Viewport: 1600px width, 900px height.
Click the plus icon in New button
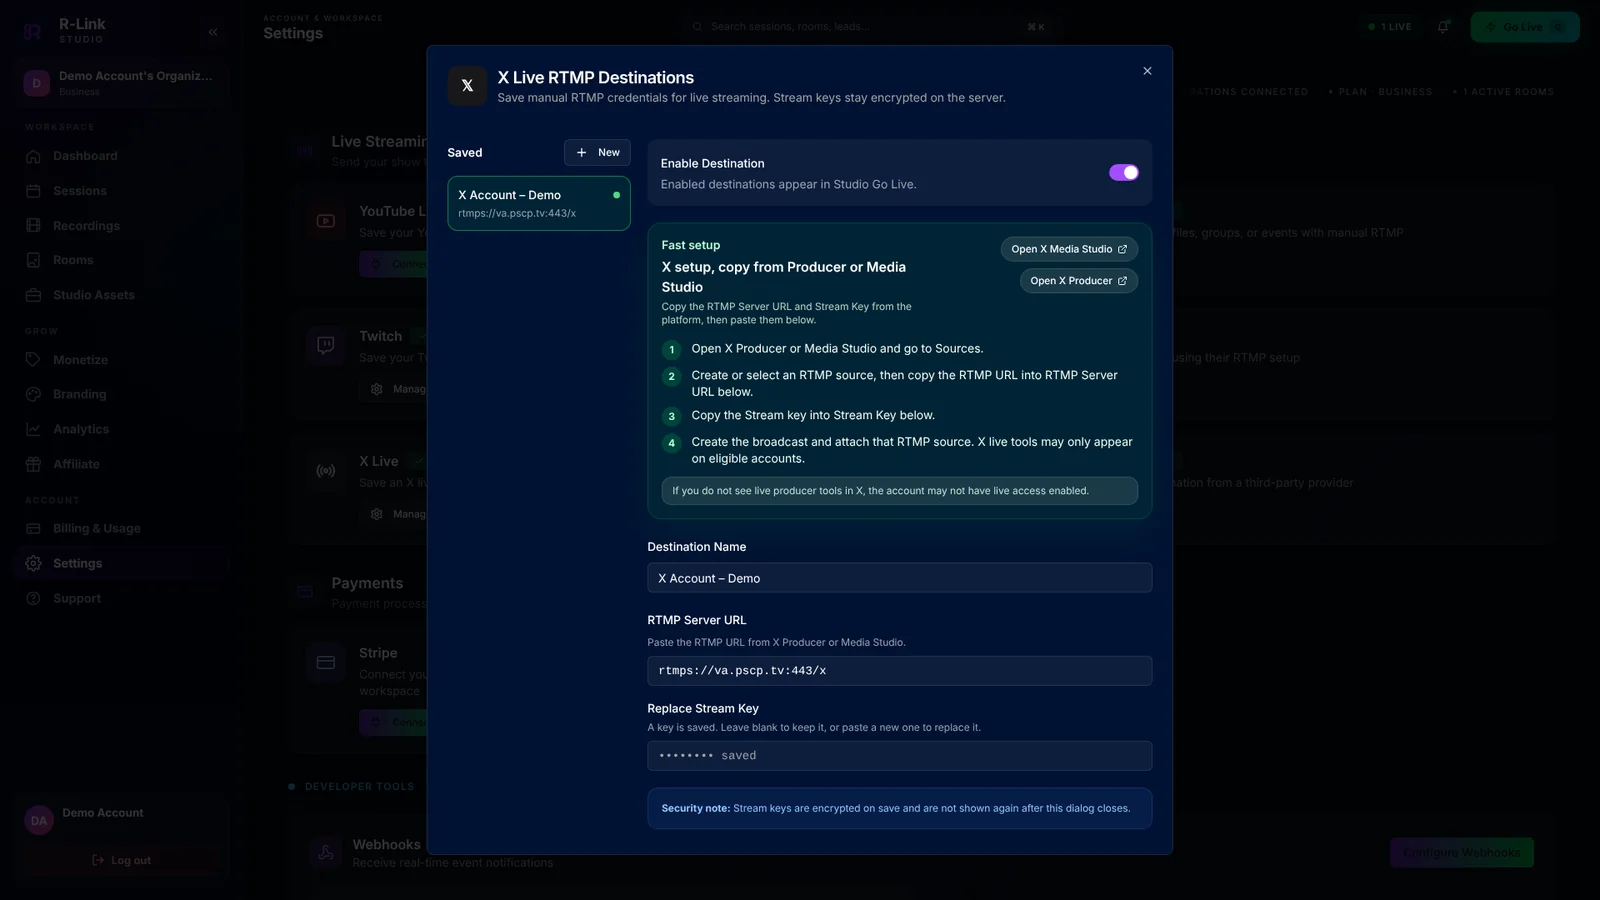pyautogui.click(x=581, y=152)
